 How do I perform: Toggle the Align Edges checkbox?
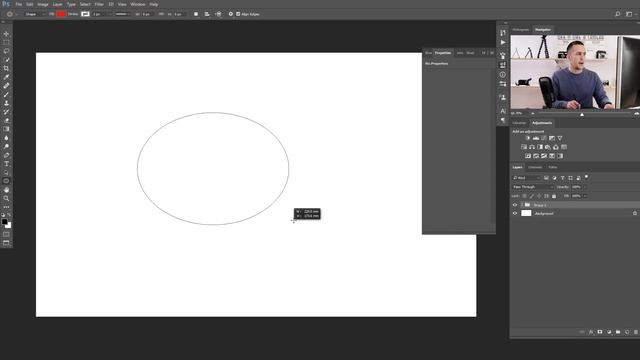point(238,14)
